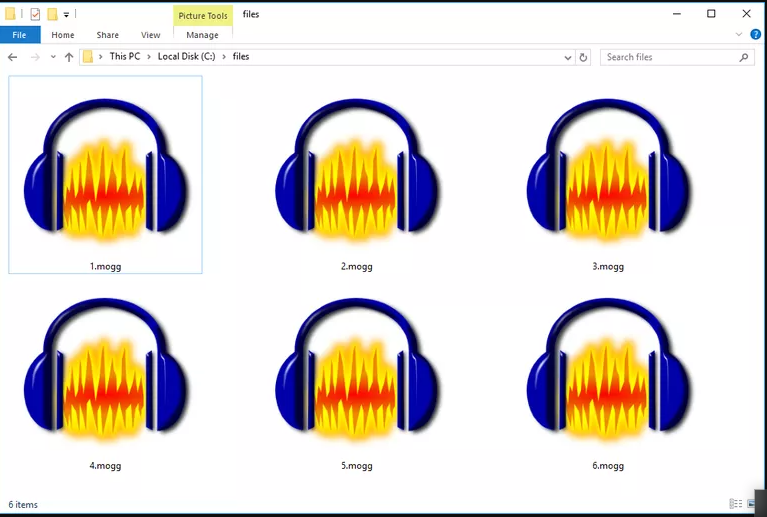Viewport: 767px width, 517px height.
Task: Expand chevron after Local Disk (C:) breadcrumb
Action: point(224,57)
